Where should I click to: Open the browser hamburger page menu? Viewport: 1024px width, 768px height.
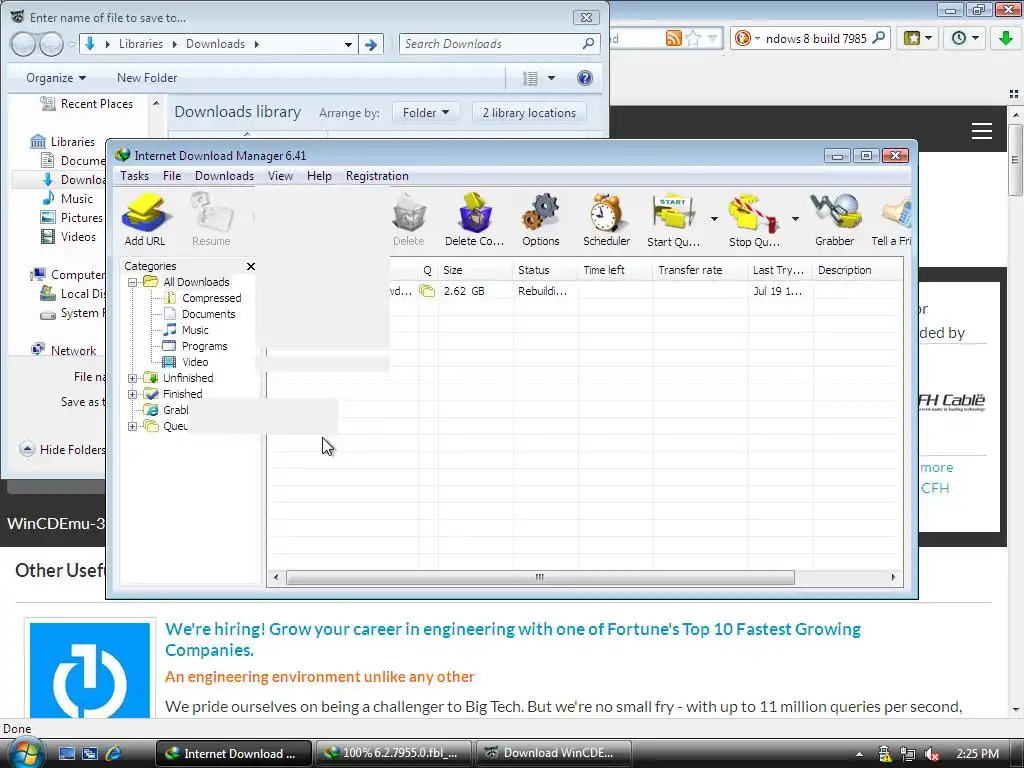coord(982,131)
